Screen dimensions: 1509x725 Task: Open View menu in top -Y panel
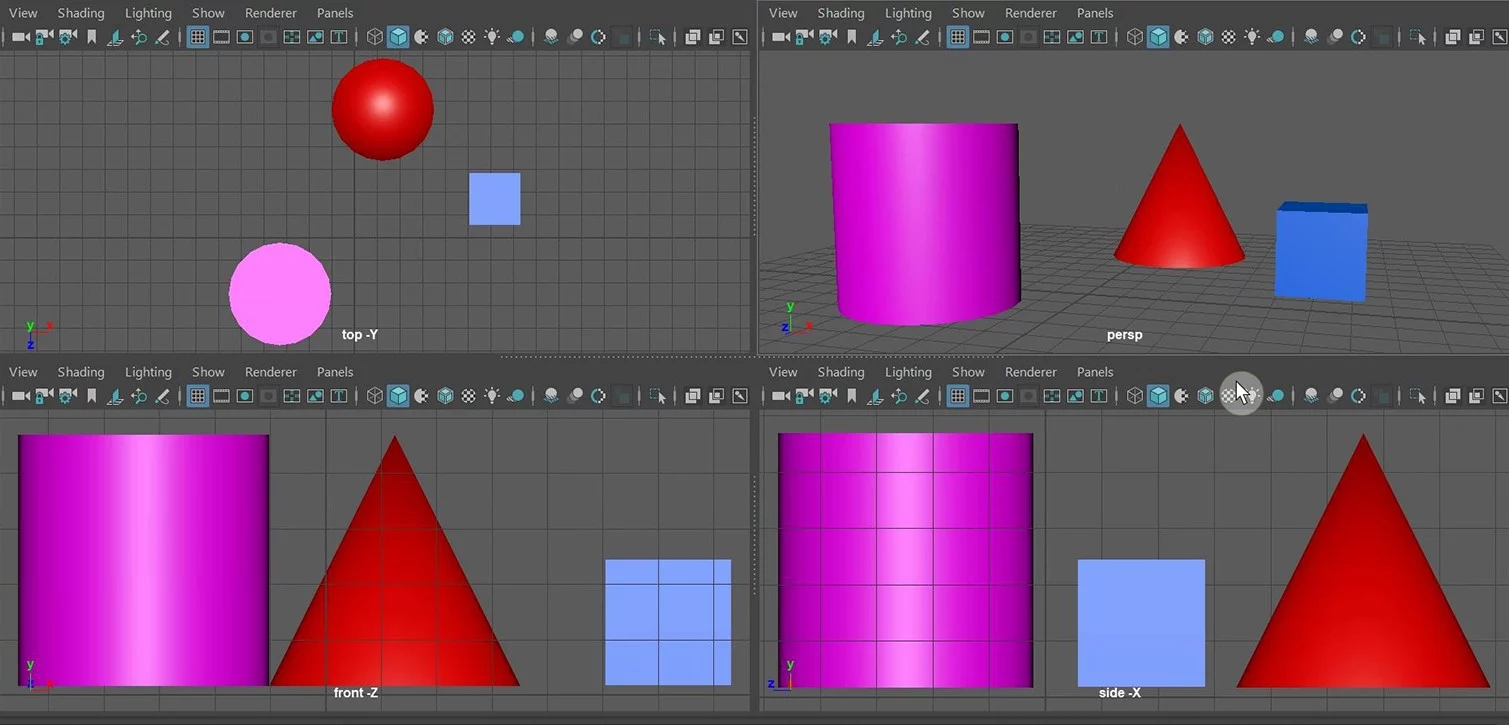23,13
